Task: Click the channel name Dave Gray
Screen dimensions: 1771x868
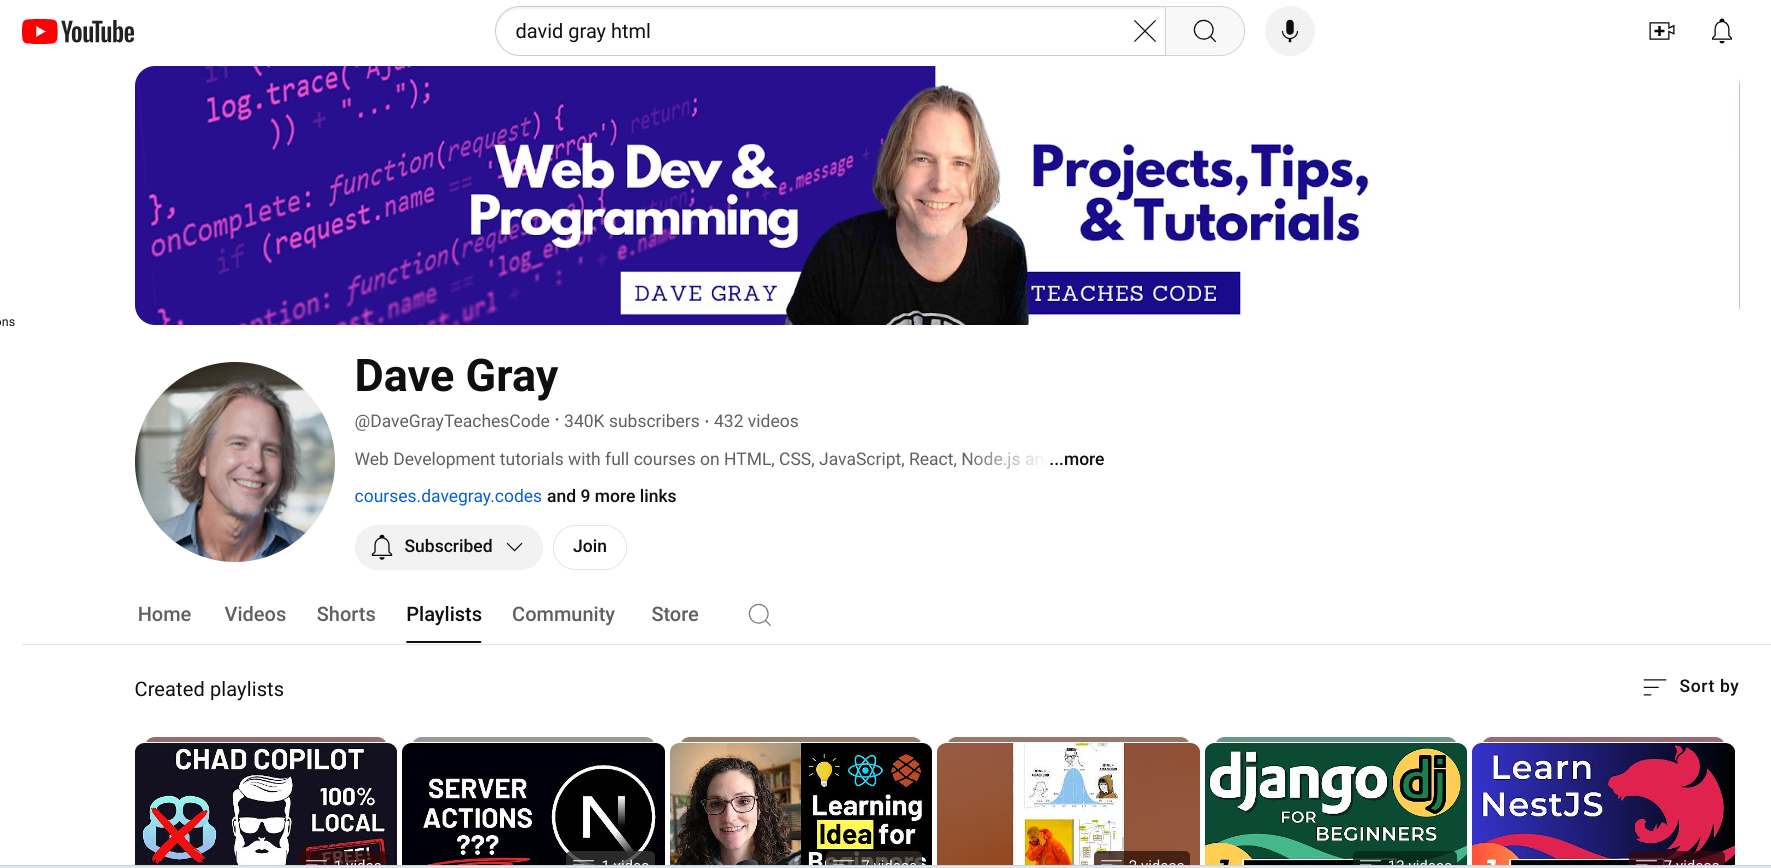Action: click(456, 376)
